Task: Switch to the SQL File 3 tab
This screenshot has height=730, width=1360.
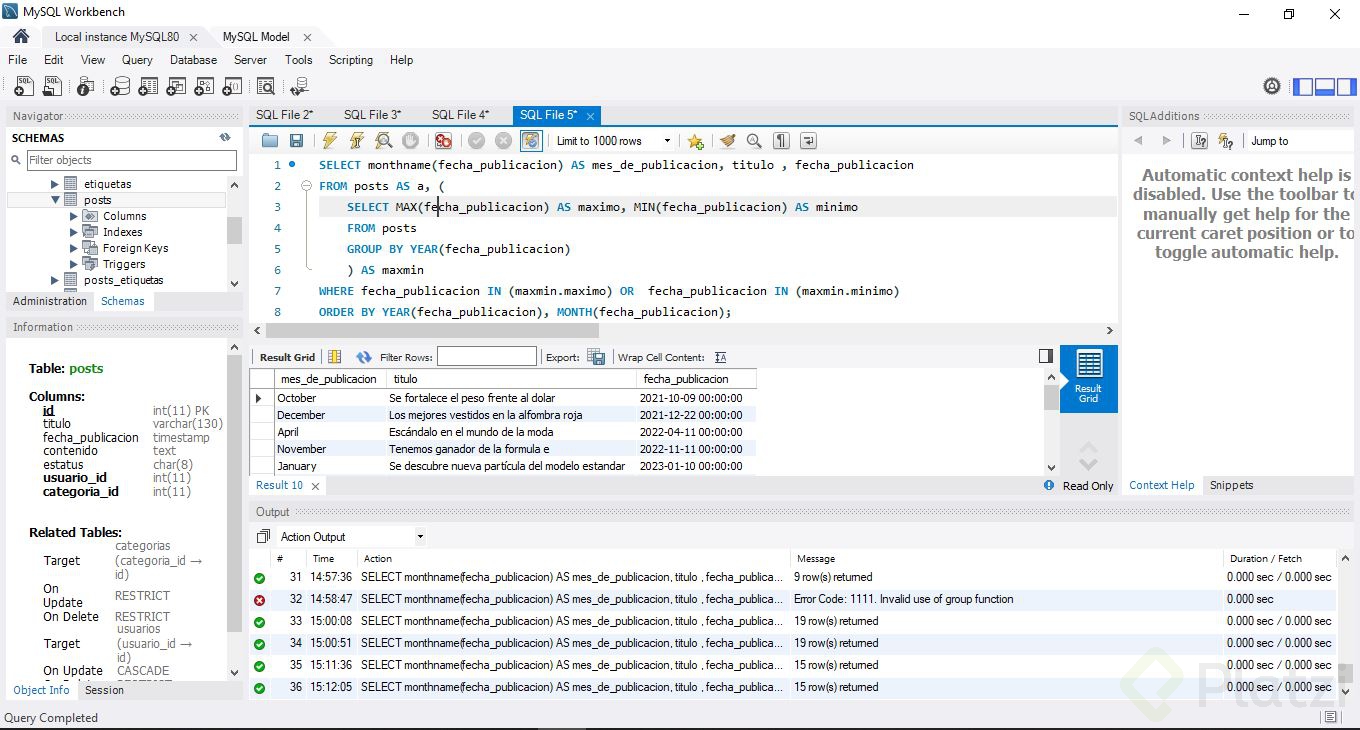Action: 371,115
